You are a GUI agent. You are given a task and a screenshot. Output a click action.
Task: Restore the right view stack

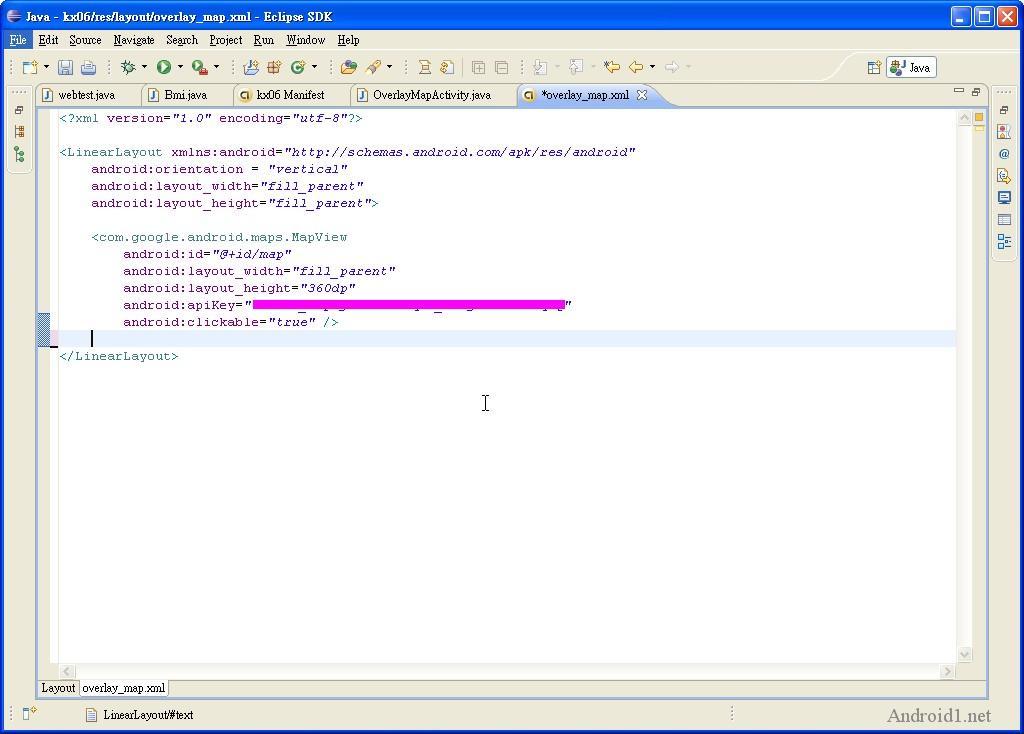click(x=1004, y=110)
